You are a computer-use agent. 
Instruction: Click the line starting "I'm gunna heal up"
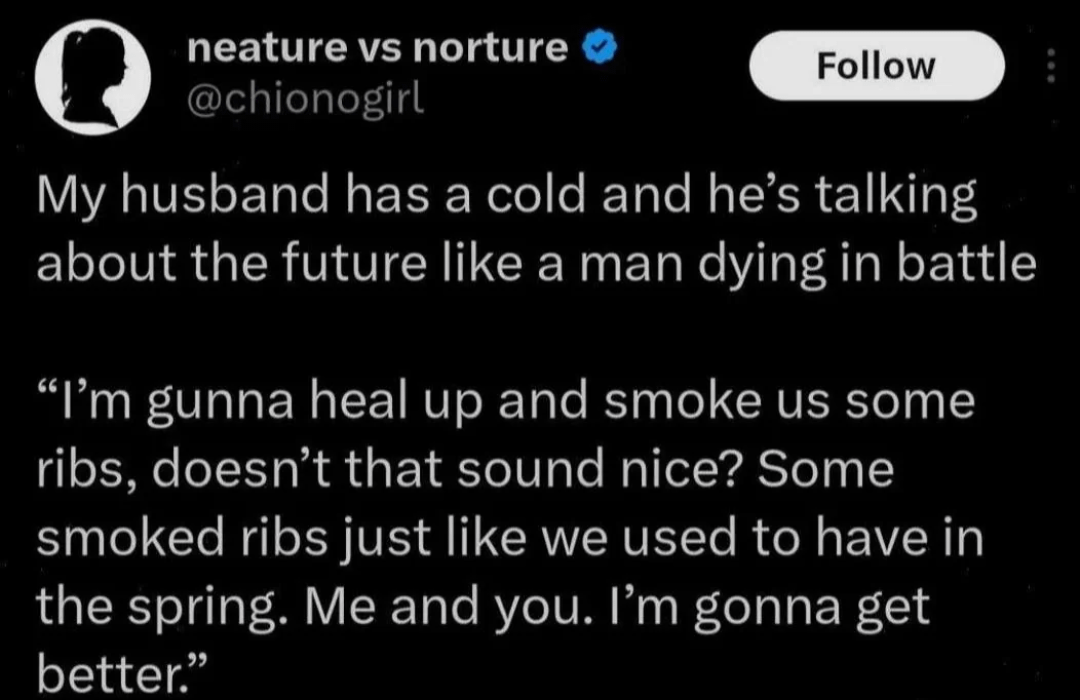click(x=505, y=403)
